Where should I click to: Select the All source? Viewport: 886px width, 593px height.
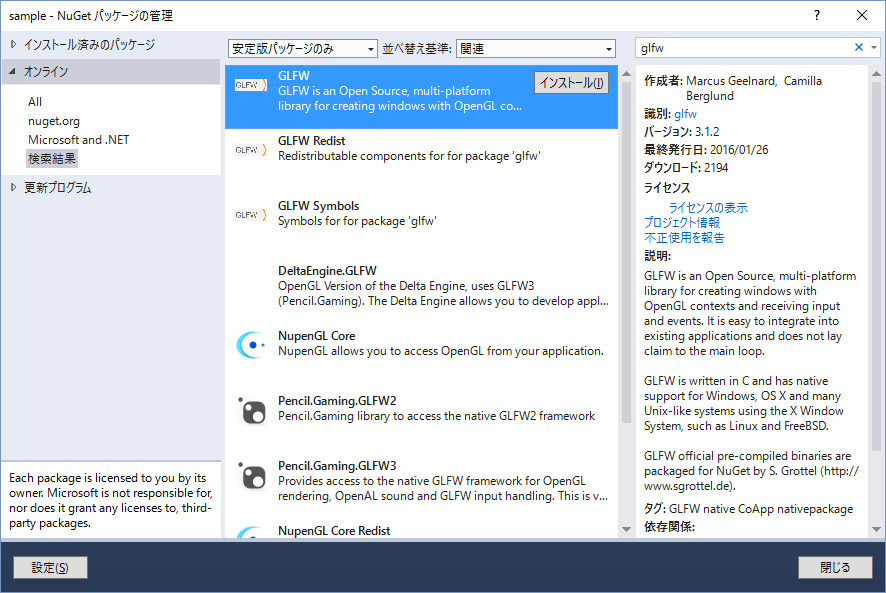[x=35, y=102]
